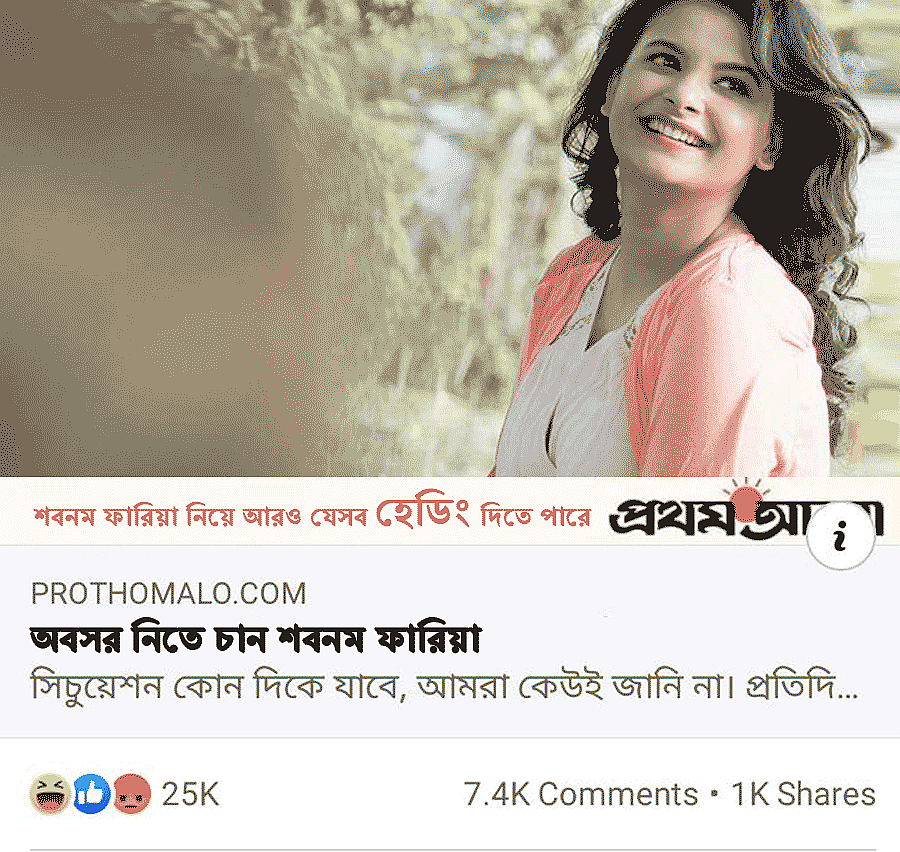Viewport: 900px width, 852px height.
Task: Click the red angry reaction emoji
Action: point(132,794)
